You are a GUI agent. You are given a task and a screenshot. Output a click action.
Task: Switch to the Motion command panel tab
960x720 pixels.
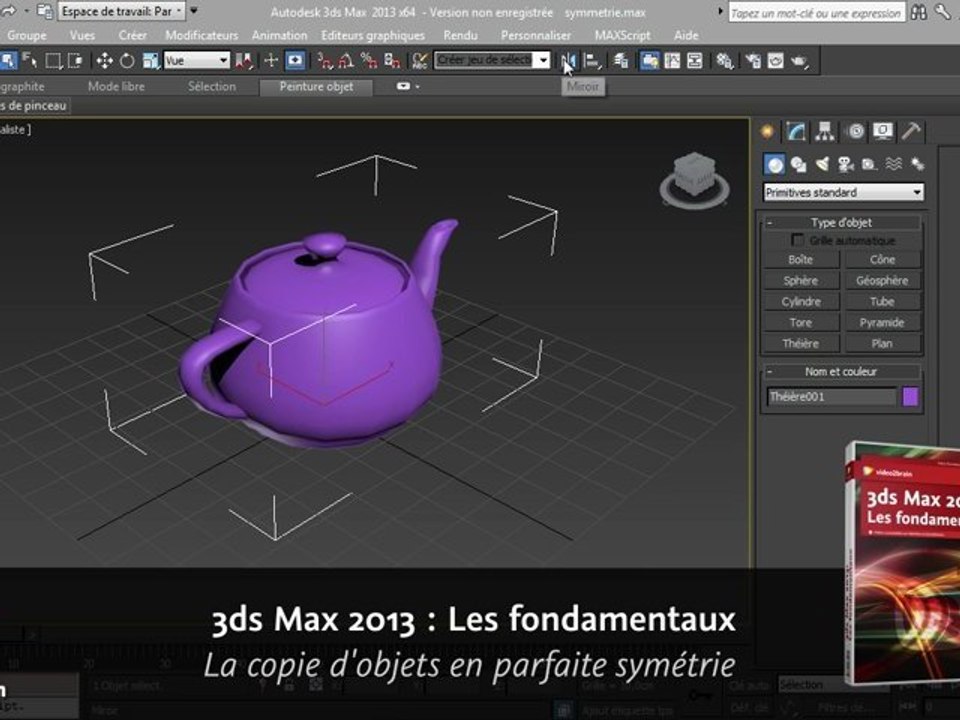[855, 131]
